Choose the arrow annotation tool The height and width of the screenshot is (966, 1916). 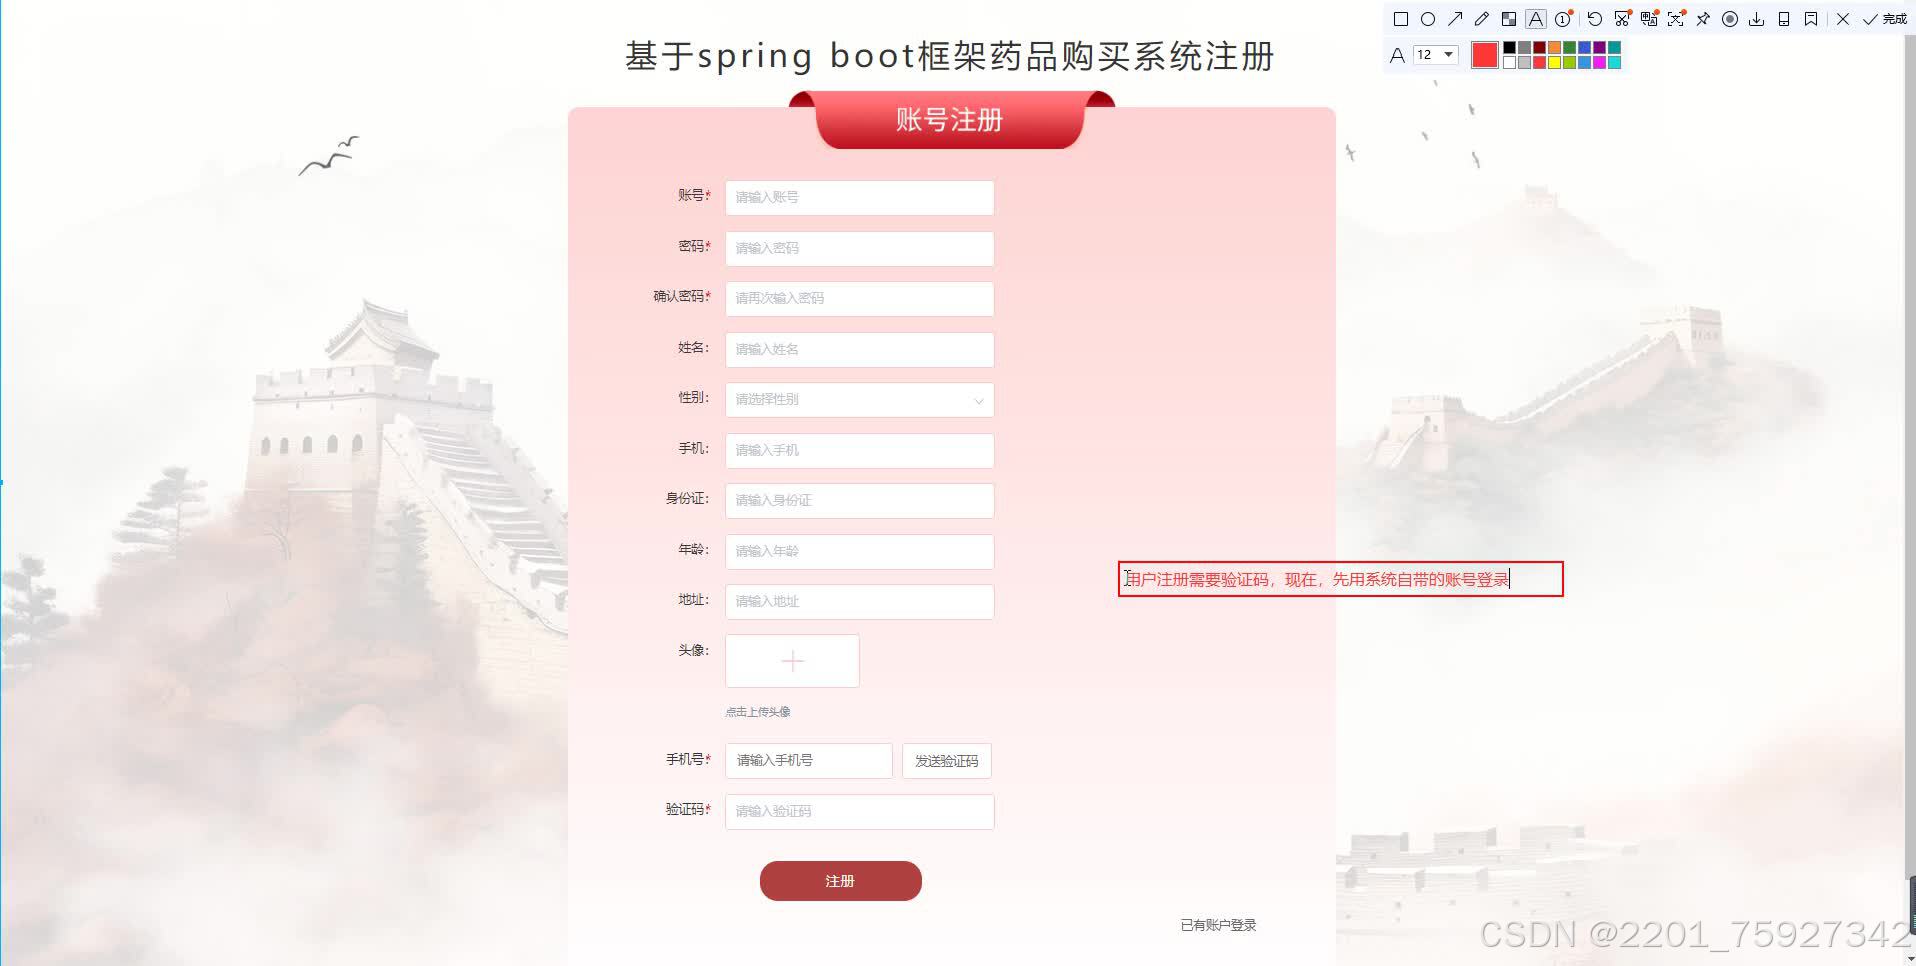pos(1455,19)
